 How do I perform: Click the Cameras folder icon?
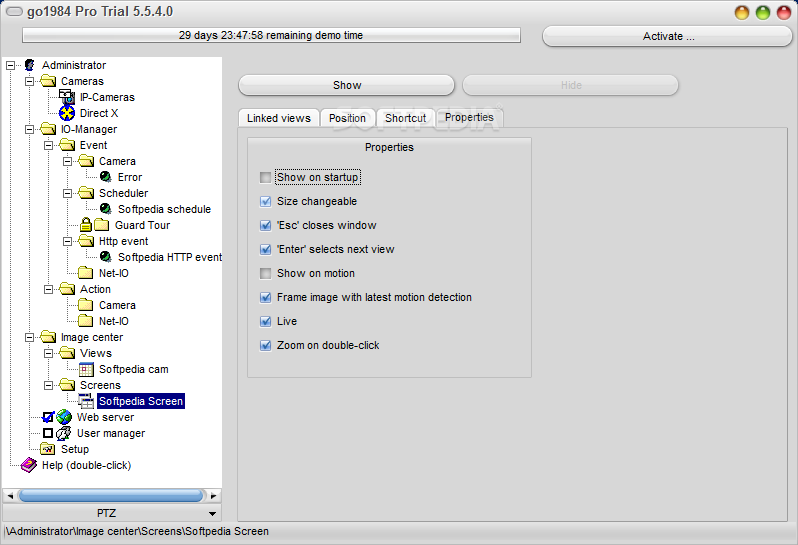[48, 81]
